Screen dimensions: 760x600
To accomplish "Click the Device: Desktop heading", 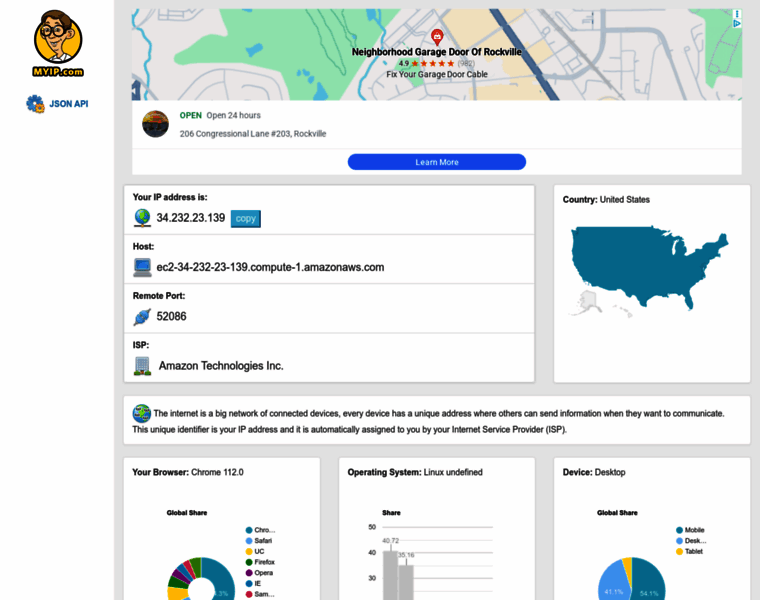I will click(x=594, y=472).
